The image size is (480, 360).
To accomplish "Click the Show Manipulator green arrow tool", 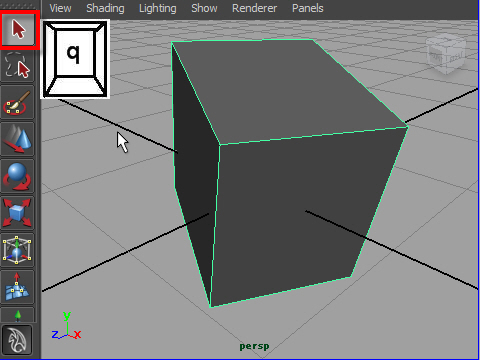I will pos(18,315).
